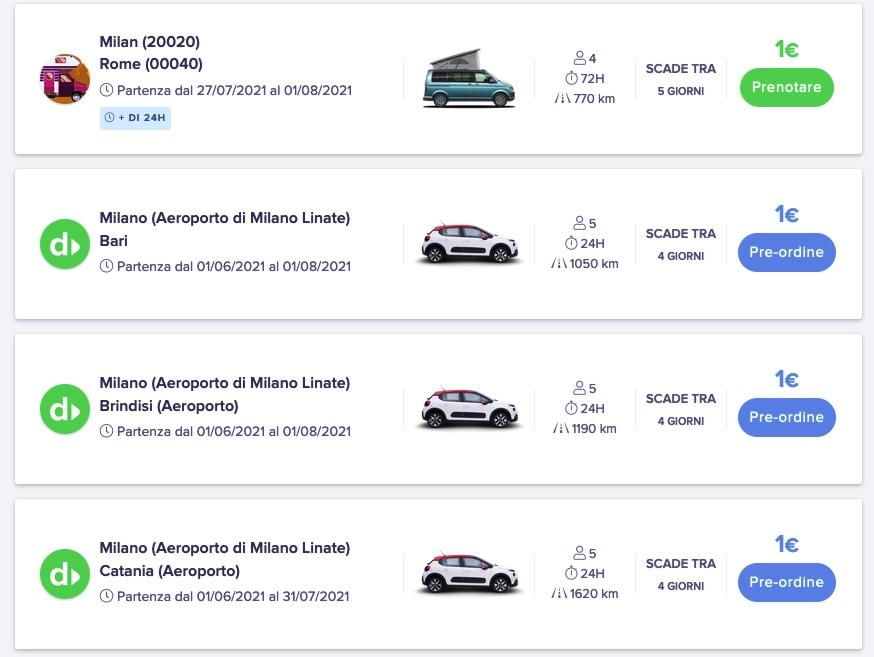Open the teal camper van image
The height and width of the screenshot is (657, 874).
(468, 79)
